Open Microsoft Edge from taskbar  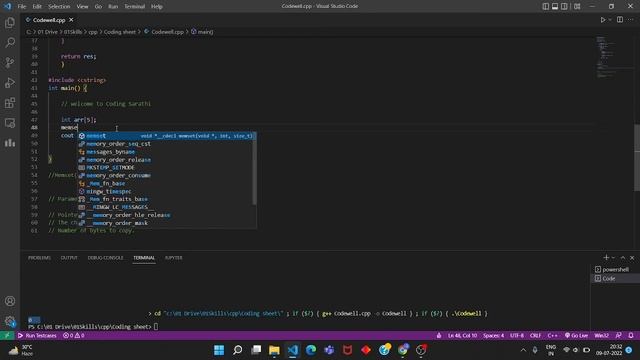click(x=311, y=350)
